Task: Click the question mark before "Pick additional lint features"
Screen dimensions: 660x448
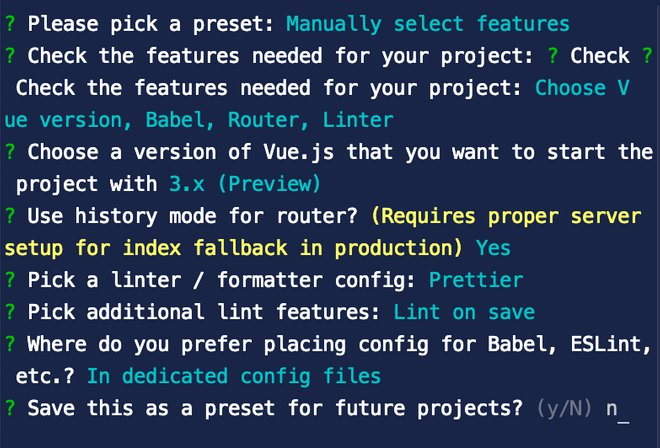Action: click(x=9, y=312)
